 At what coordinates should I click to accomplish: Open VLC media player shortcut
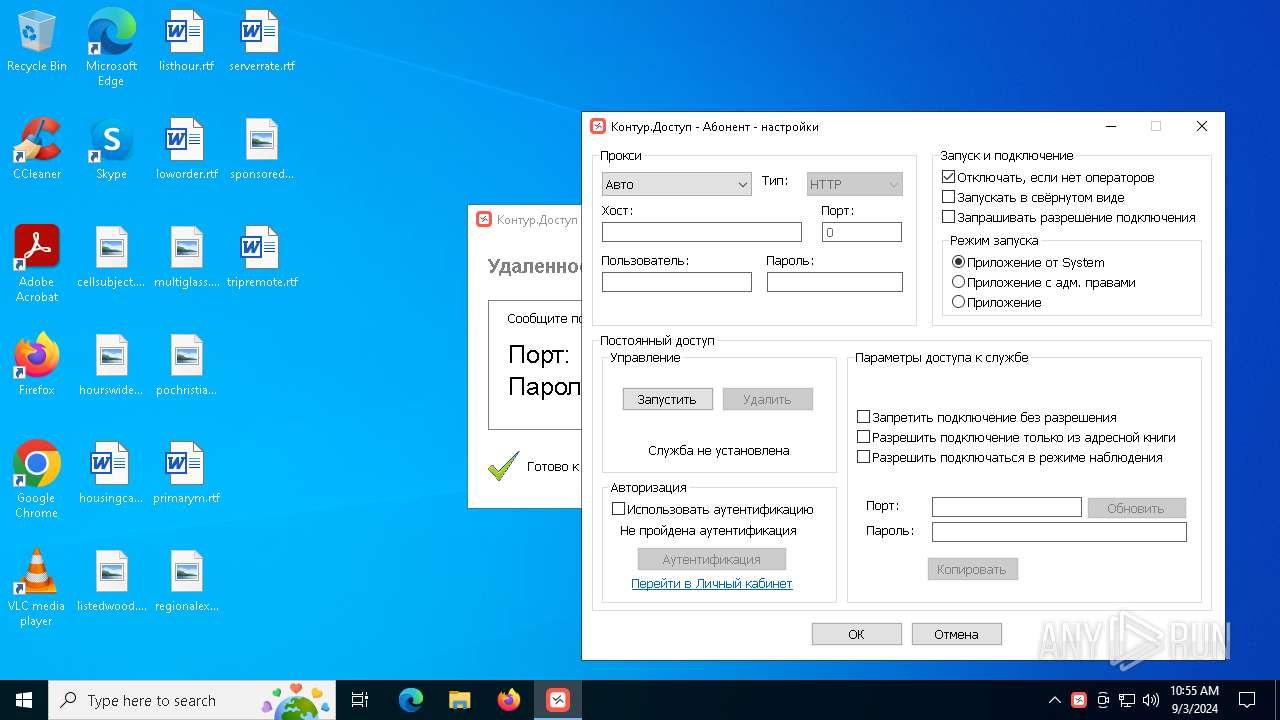[x=37, y=588]
